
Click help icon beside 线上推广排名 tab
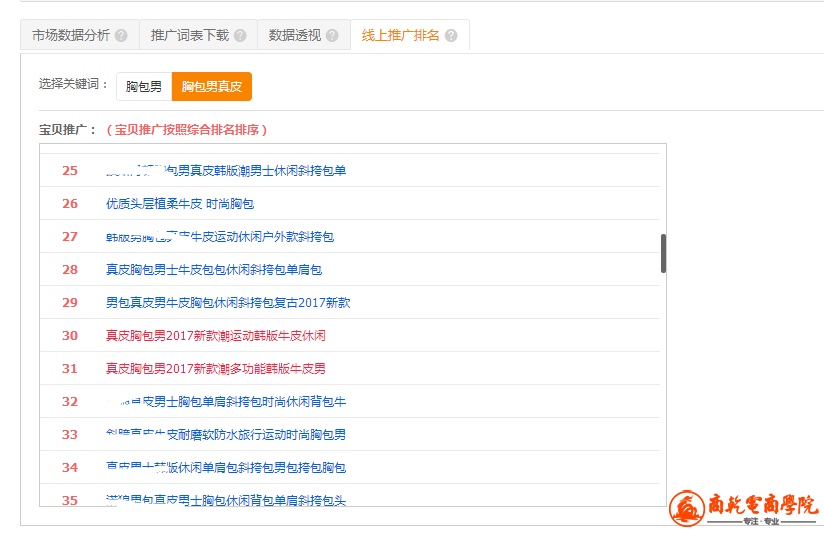(451, 35)
